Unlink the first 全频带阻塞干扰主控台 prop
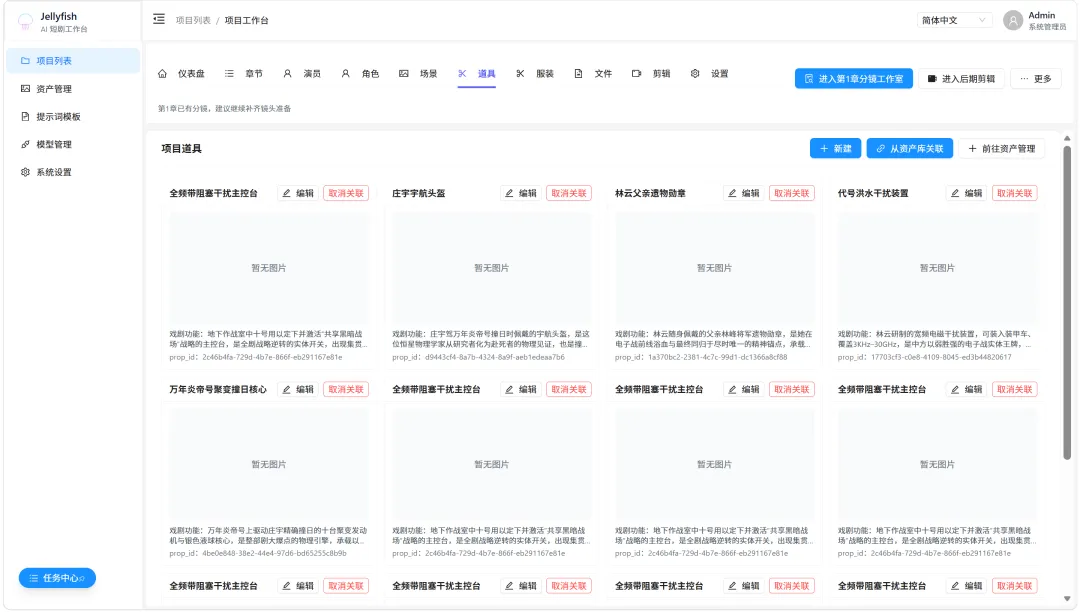Image resolution: width=1080 pixels, height=612 pixels. click(346, 193)
